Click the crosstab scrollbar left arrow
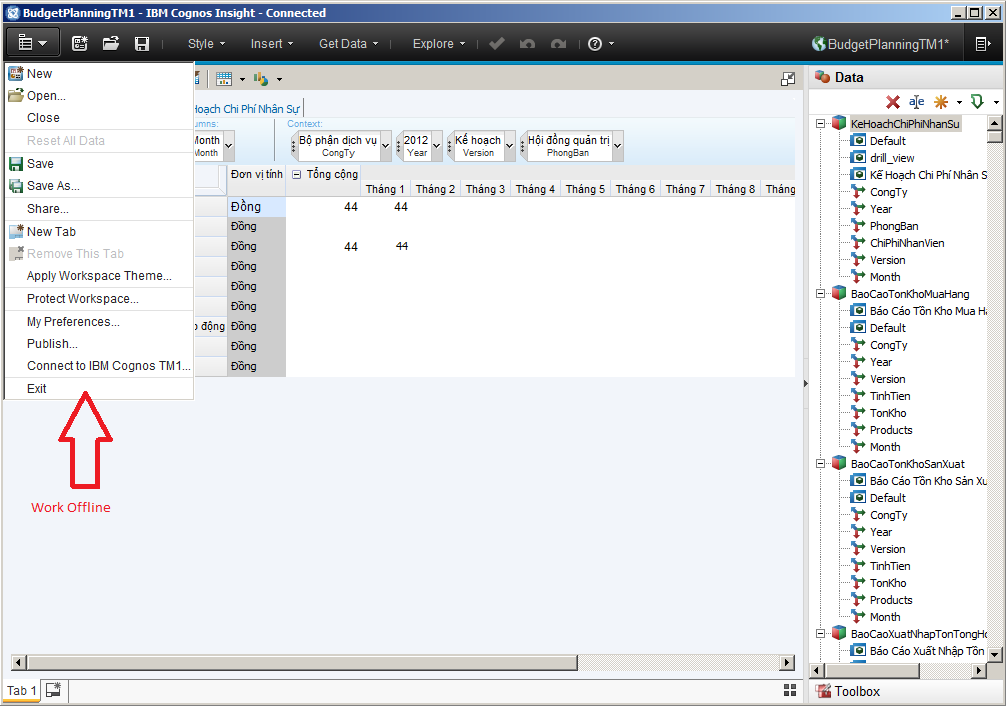Screen dimensions: 1006x706 19,662
